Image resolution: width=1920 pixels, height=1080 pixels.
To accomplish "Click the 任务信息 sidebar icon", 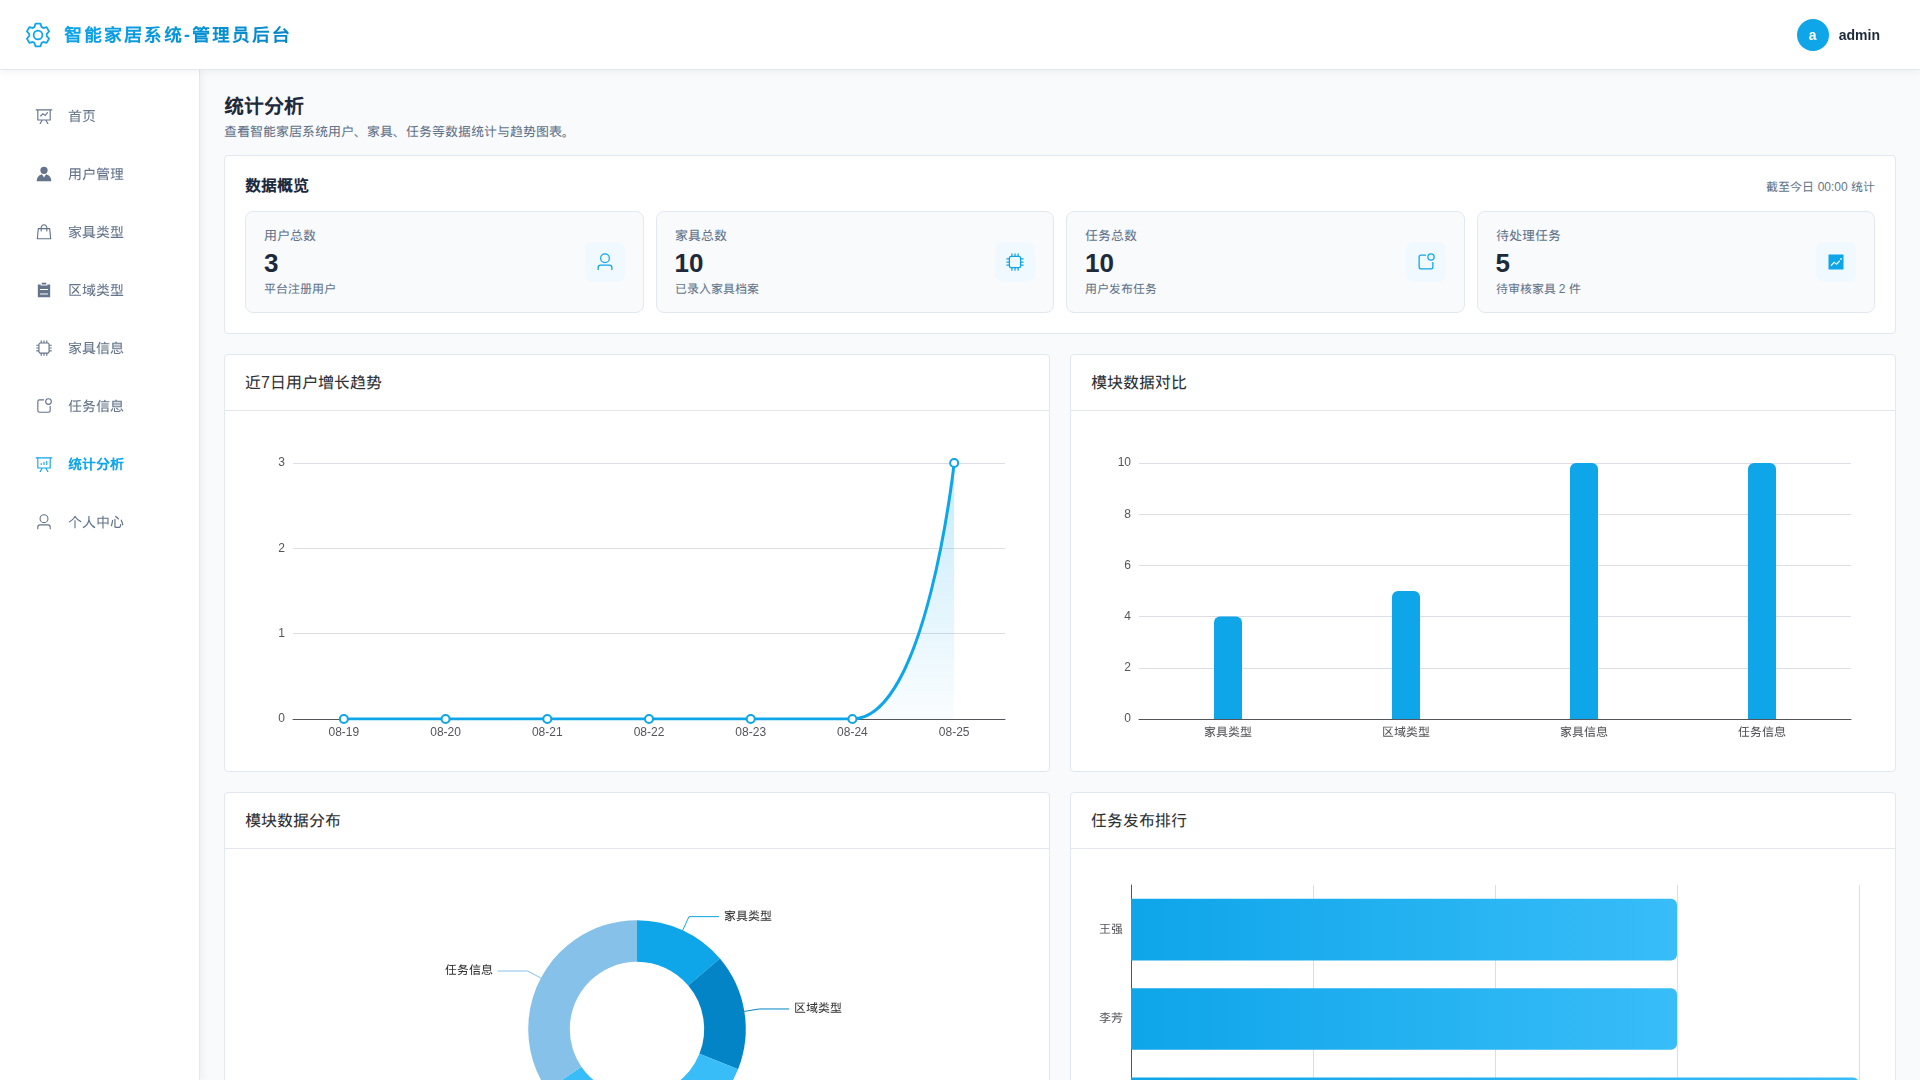I will (x=44, y=406).
